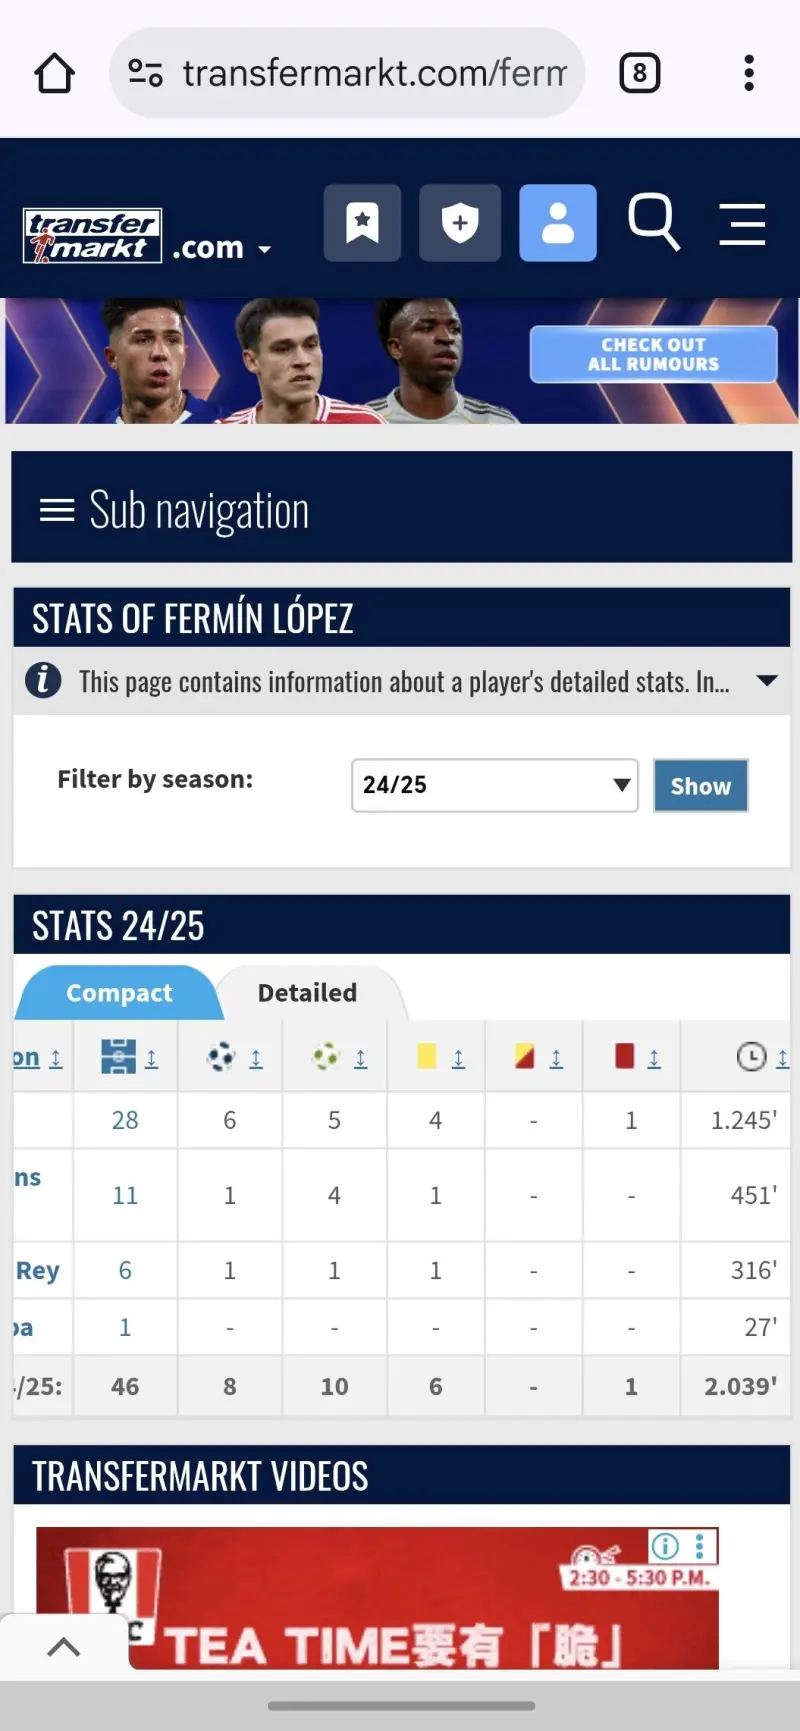Expand the page information description arrow
The height and width of the screenshot is (1731, 800).
click(767, 681)
